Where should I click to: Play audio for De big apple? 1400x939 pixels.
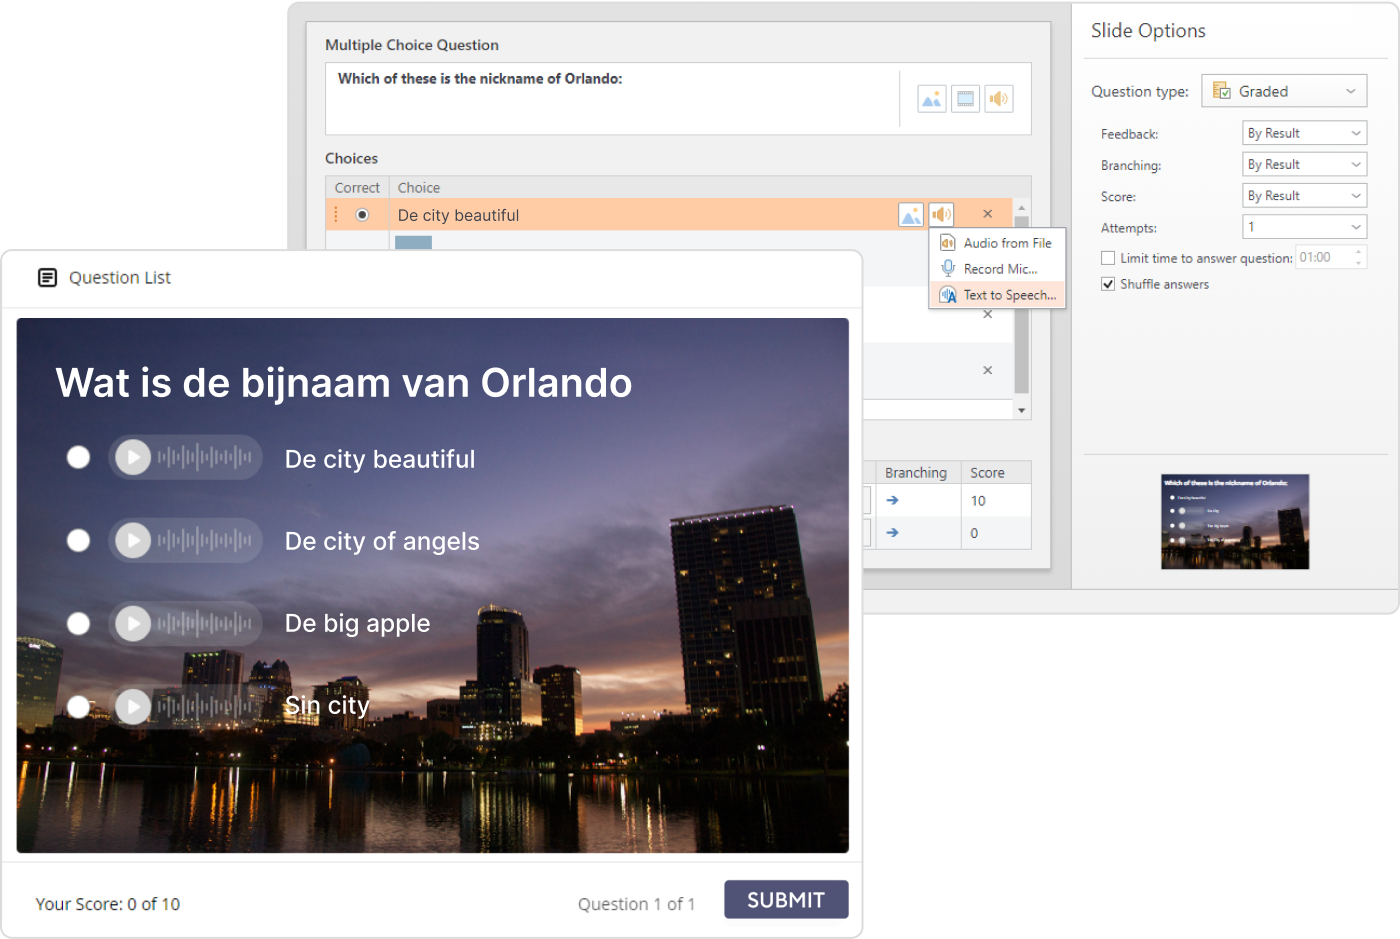tap(133, 623)
